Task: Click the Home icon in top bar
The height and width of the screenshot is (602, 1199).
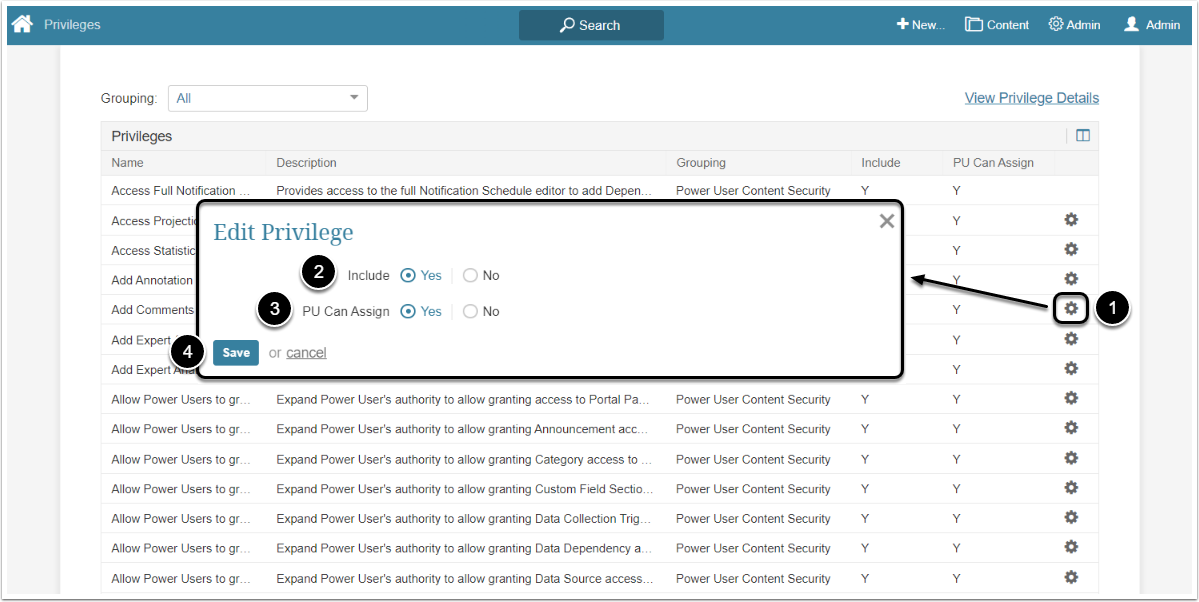Action: click(x=22, y=24)
